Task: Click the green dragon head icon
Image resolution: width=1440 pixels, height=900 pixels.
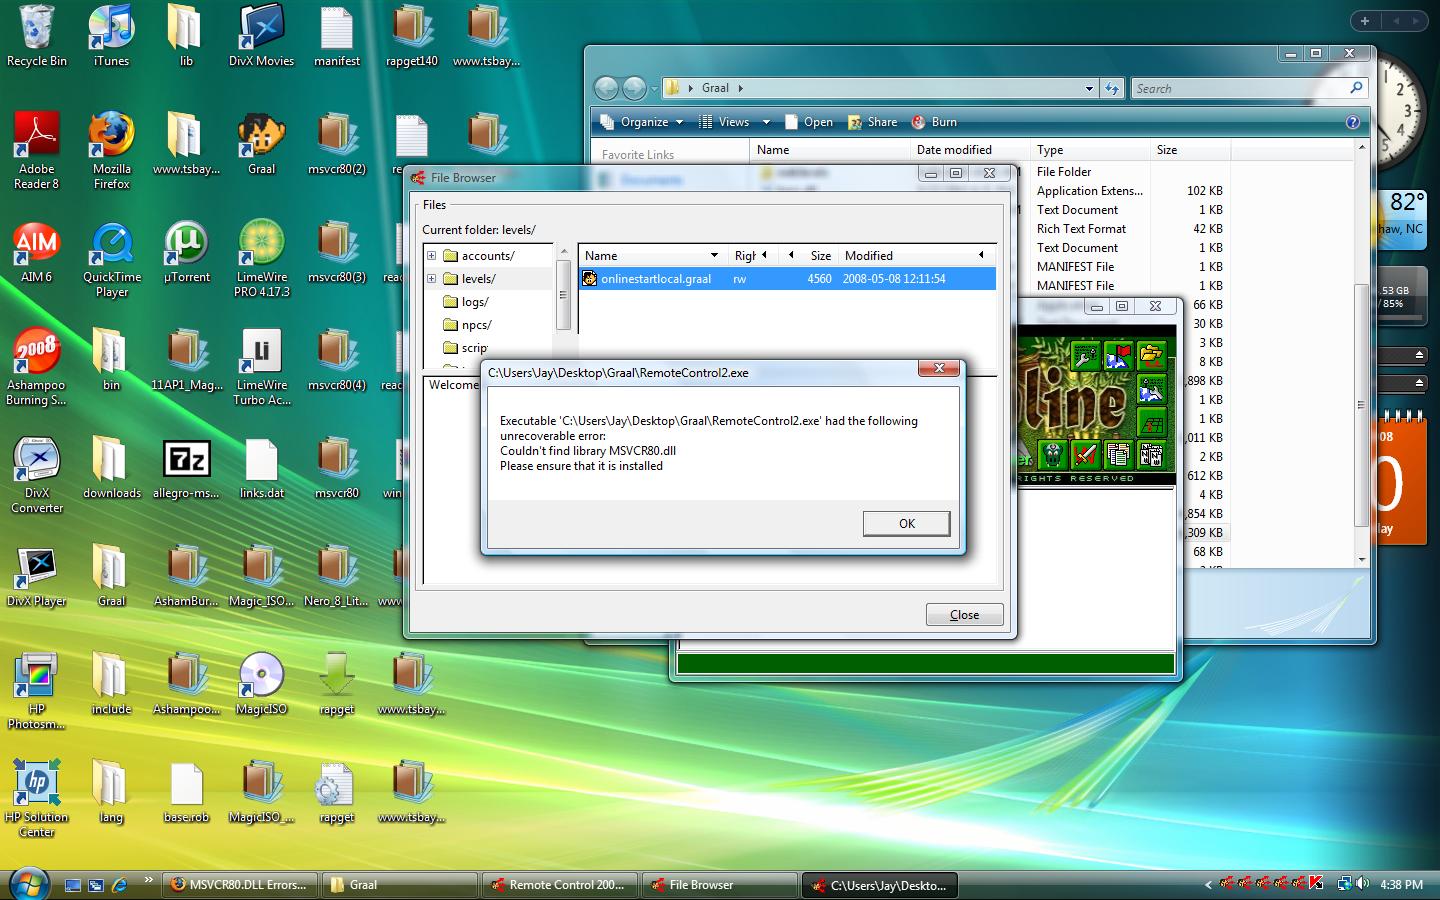Action: pyautogui.click(x=1052, y=456)
